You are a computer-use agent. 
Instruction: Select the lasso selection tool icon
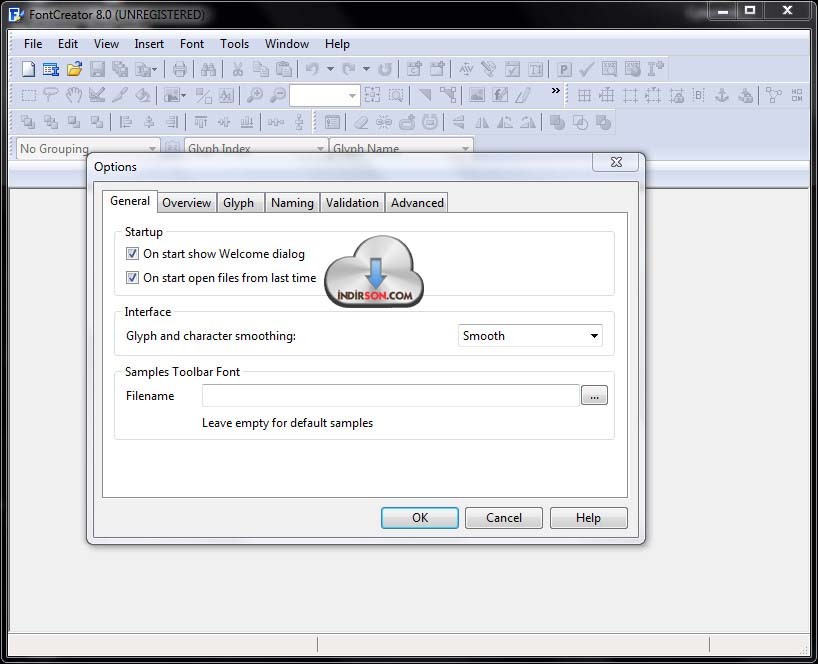tap(51, 95)
